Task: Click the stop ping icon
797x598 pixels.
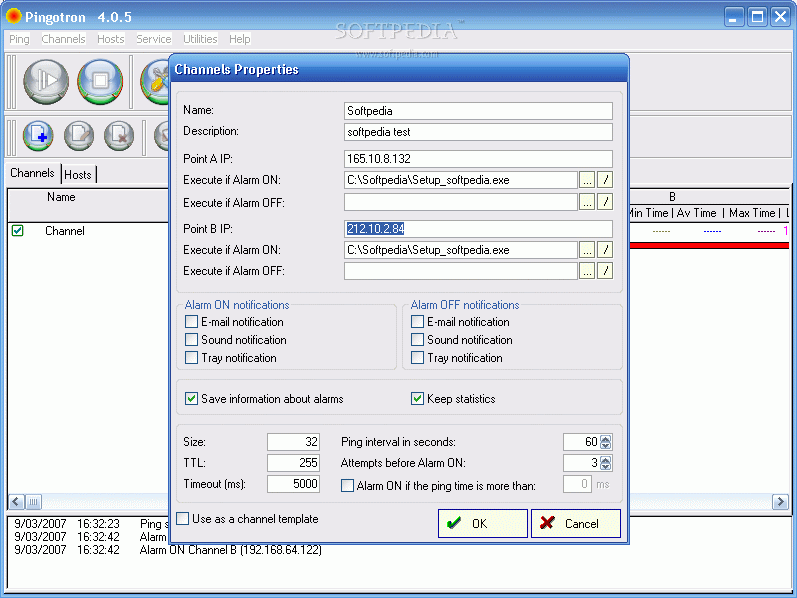Action: [100, 81]
